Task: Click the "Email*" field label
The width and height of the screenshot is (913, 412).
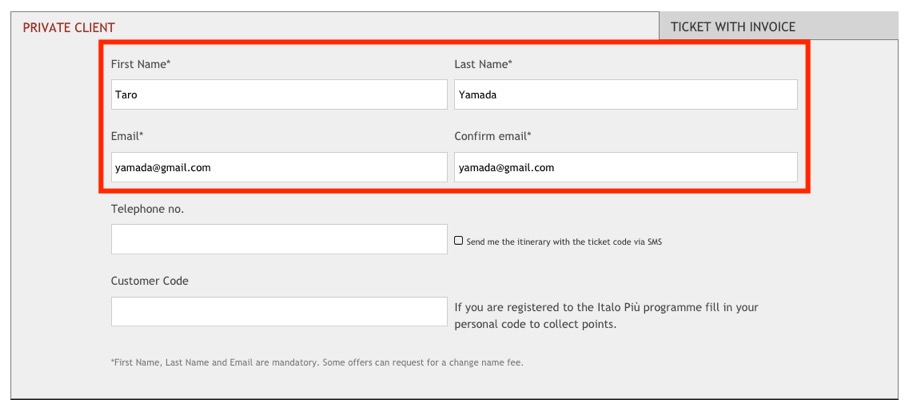Action: tap(128, 136)
